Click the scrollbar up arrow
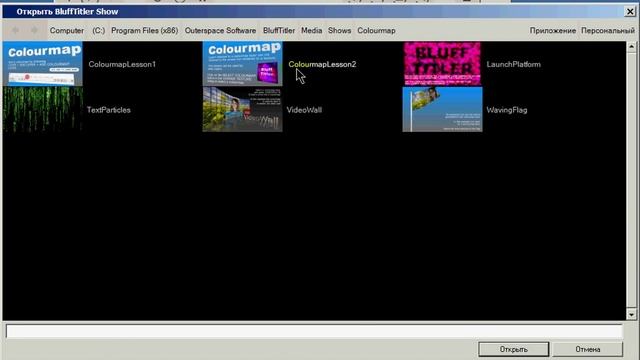 [631, 47]
